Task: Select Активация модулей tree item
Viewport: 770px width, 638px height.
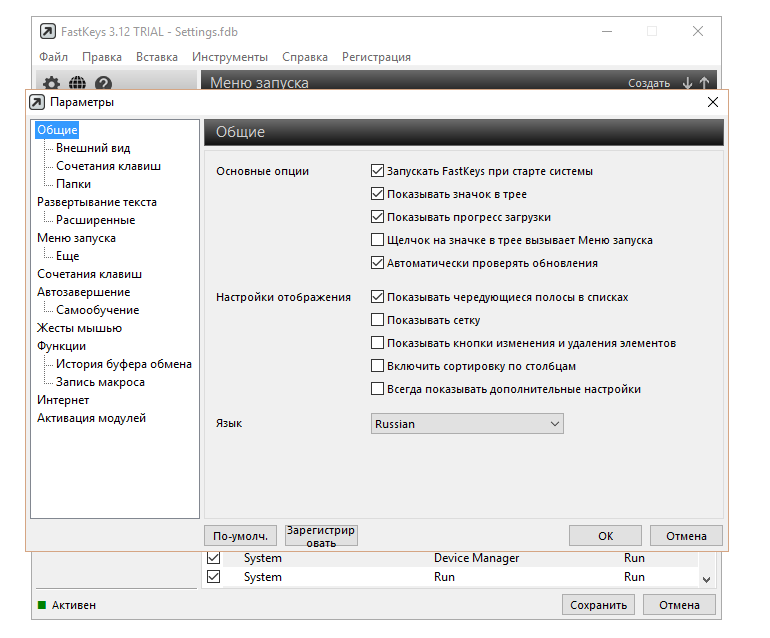Action: [91, 418]
